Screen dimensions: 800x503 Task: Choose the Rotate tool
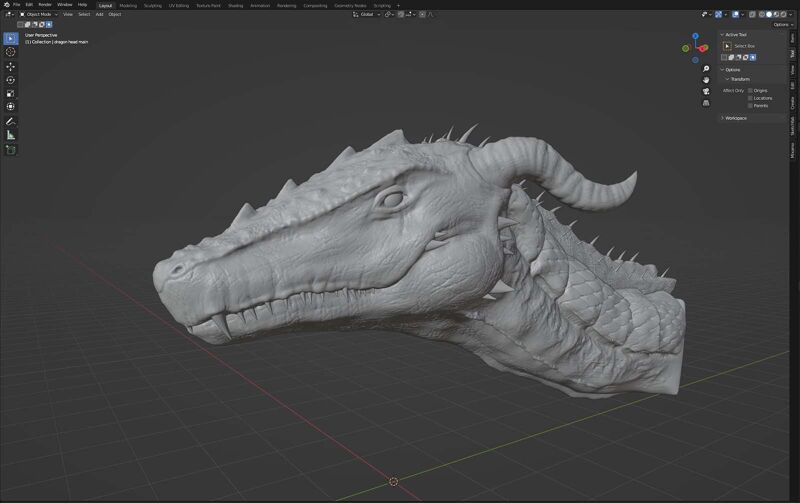(x=11, y=80)
